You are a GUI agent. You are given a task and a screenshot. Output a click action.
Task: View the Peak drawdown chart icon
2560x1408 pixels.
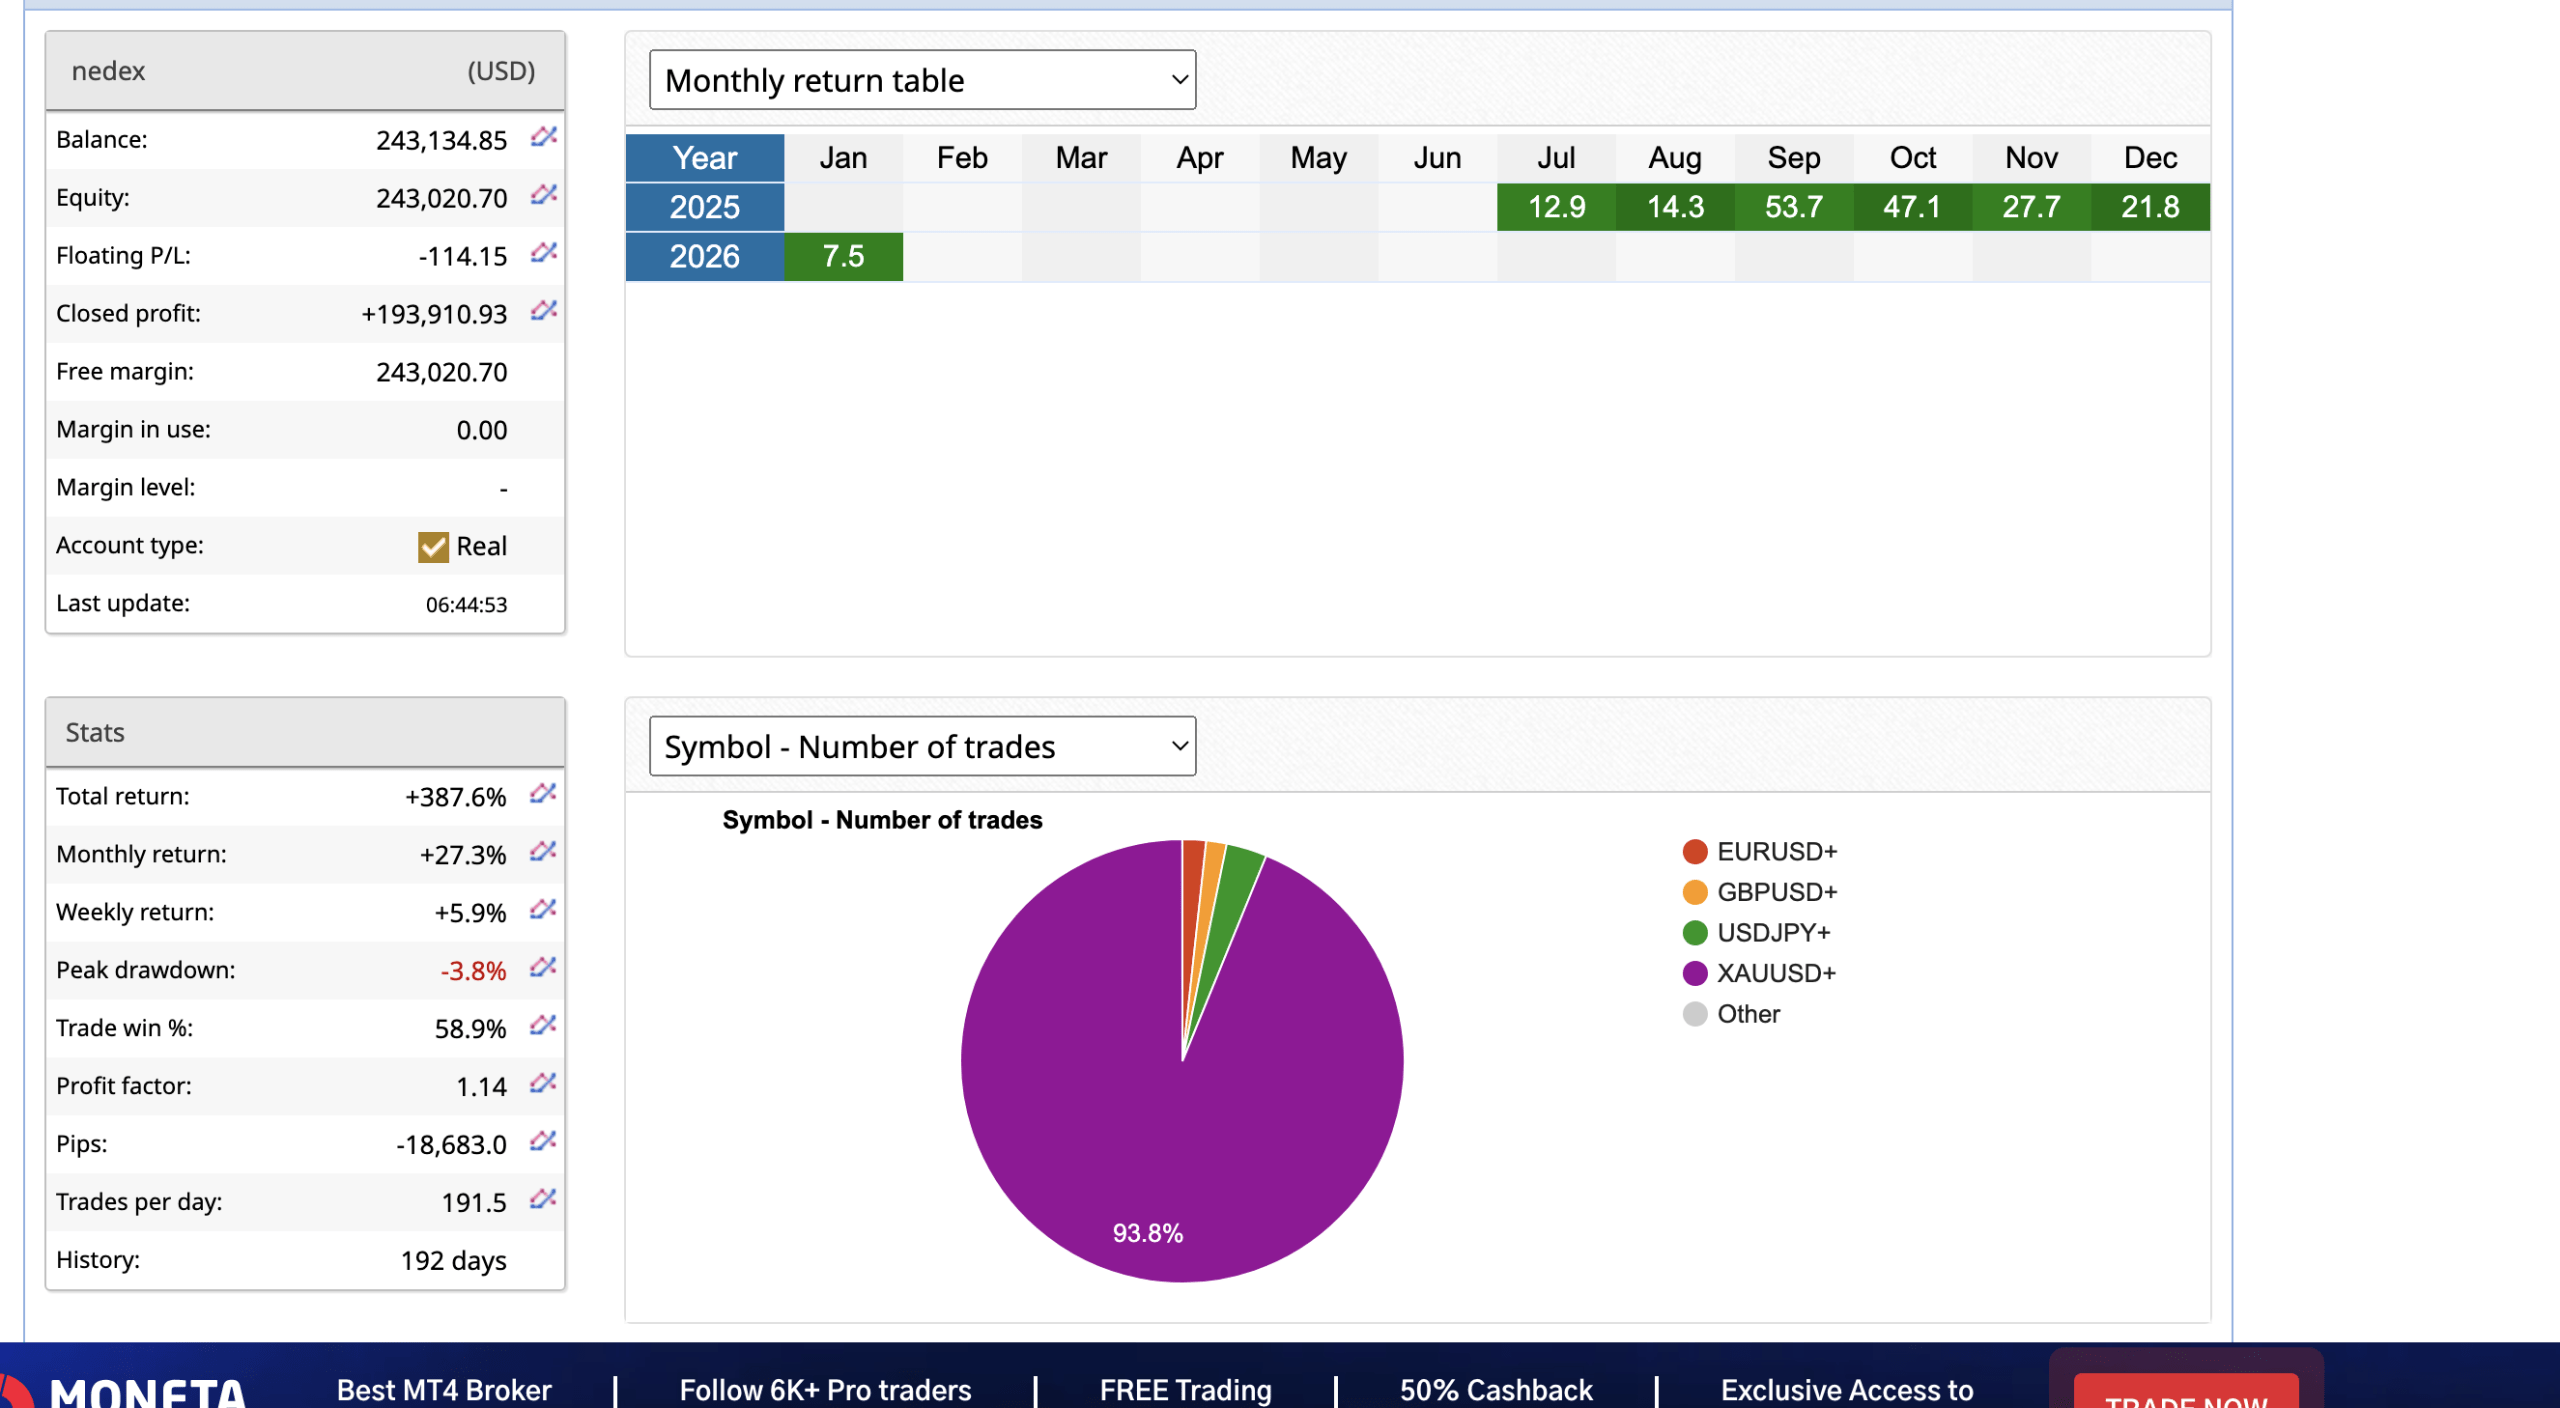(541, 969)
